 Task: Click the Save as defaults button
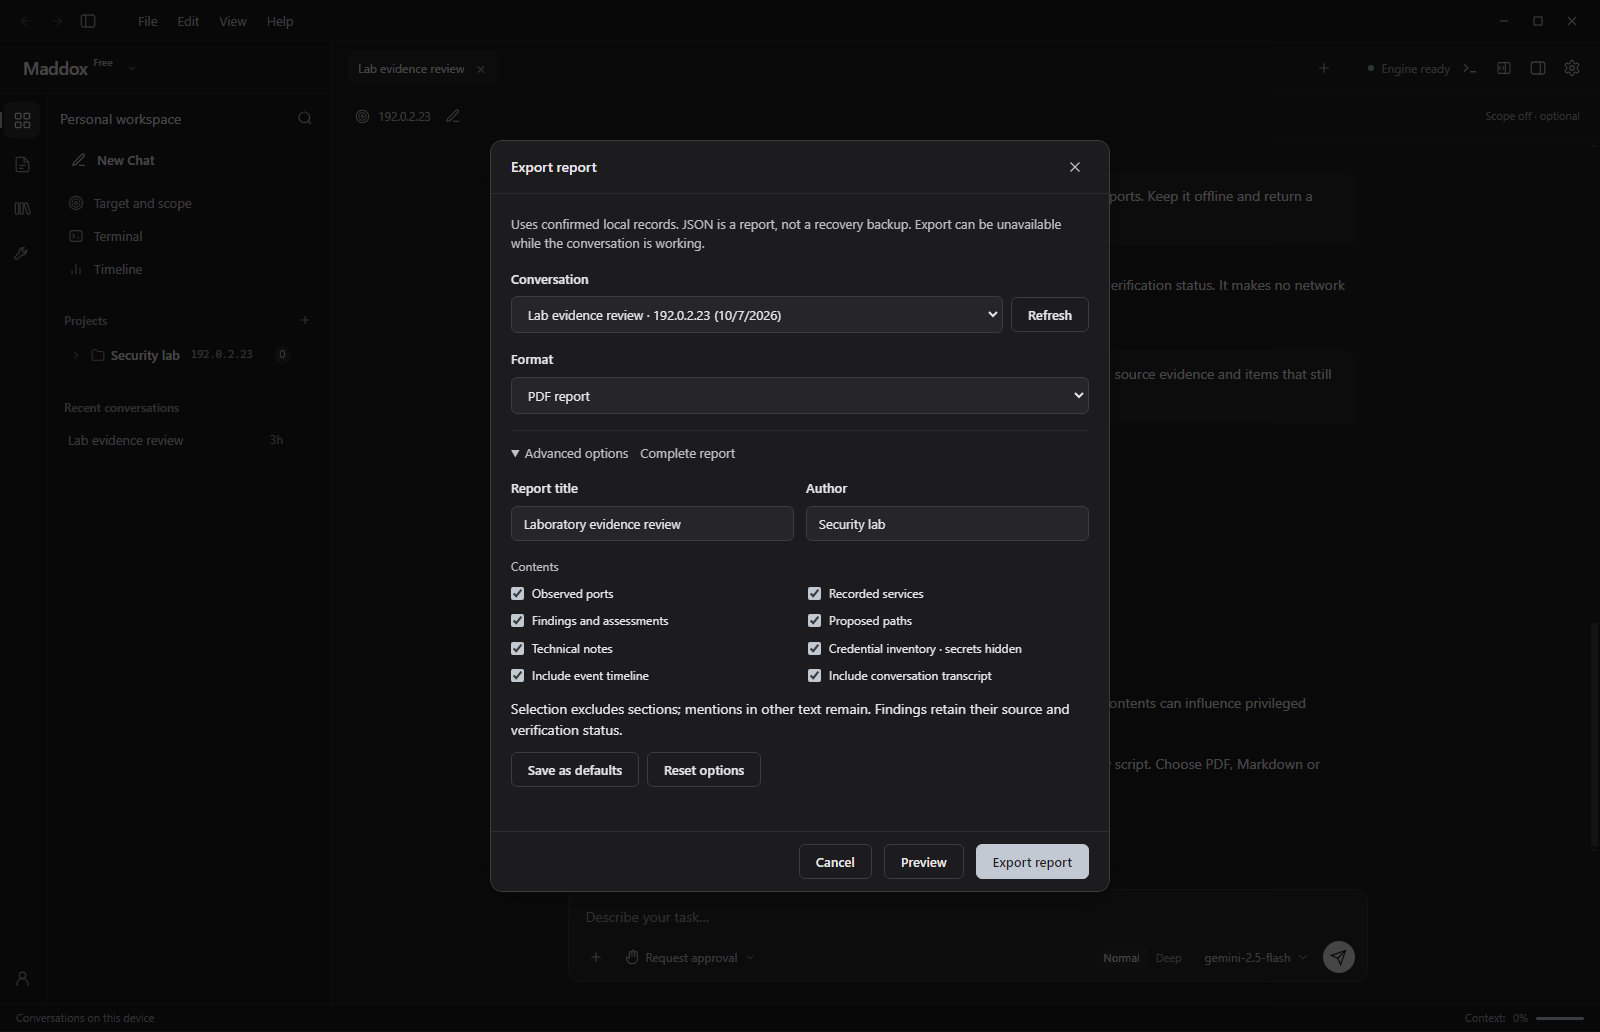[574, 770]
